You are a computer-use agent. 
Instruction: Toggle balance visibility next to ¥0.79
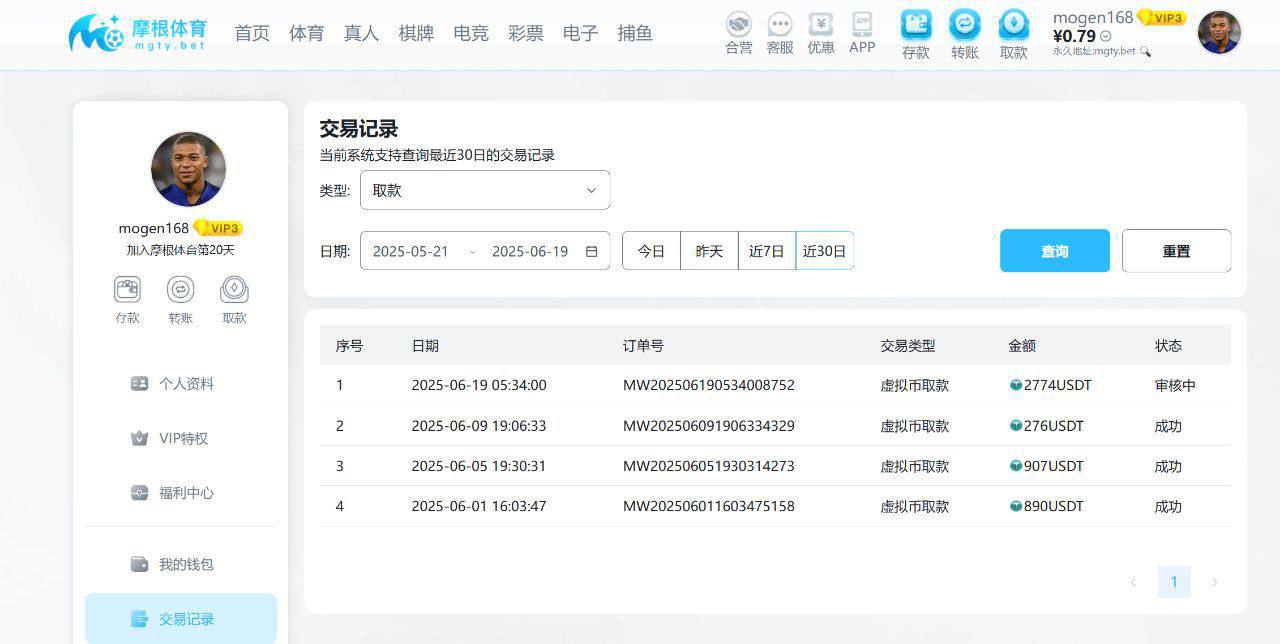pos(1106,37)
